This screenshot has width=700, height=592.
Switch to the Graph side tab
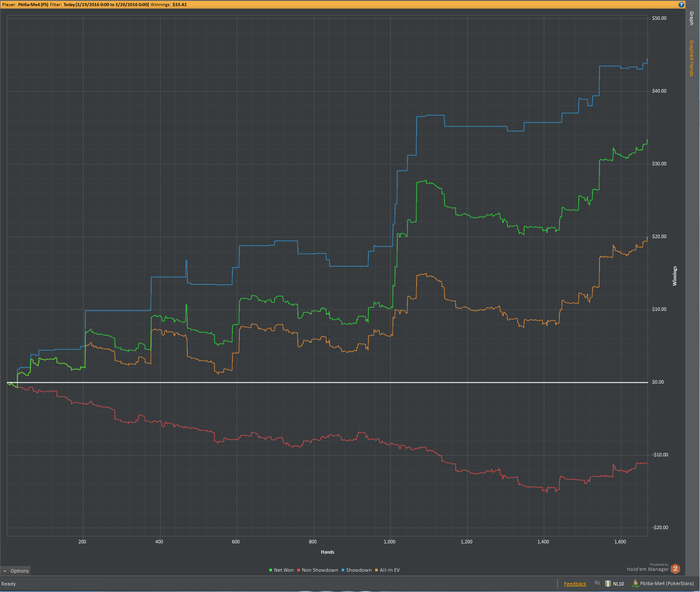tap(692, 18)
